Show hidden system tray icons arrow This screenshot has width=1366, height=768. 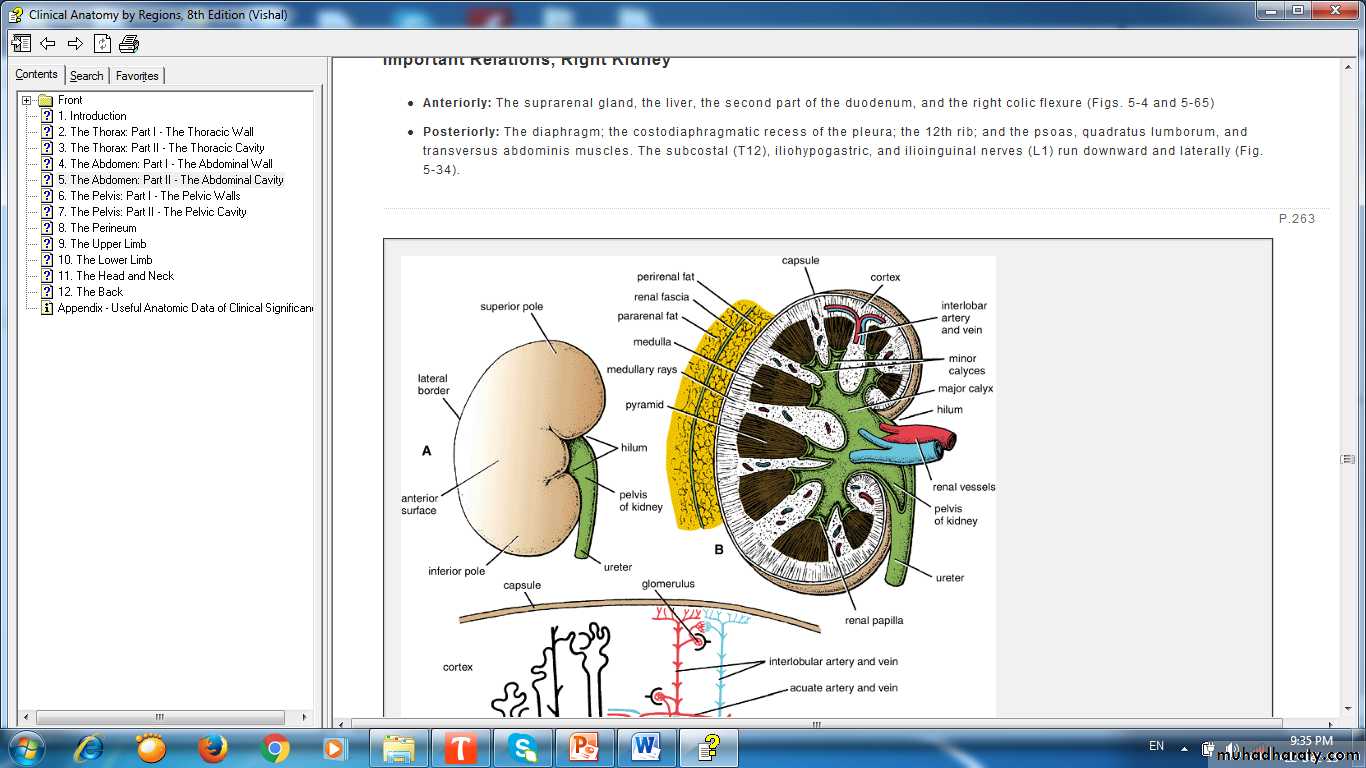click(x=1185, y=747)
